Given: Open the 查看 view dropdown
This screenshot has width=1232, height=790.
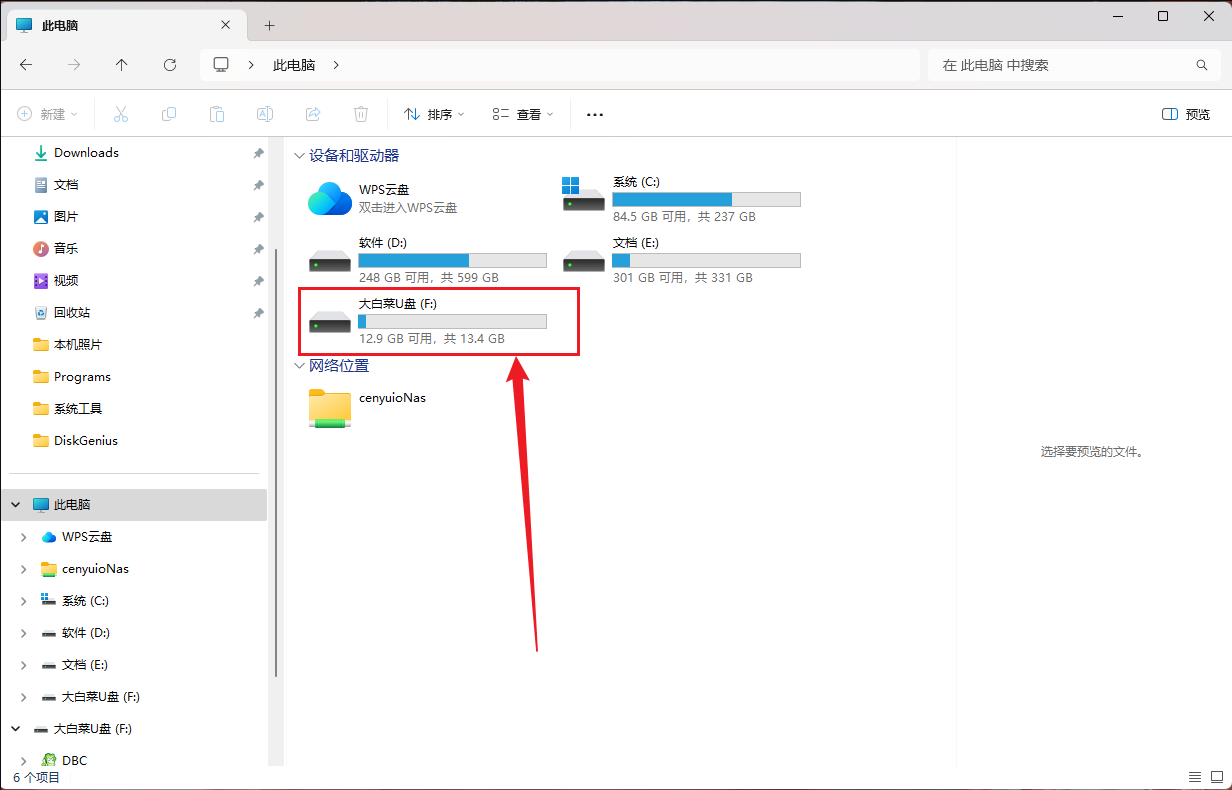Looking at the screenshot, I should (523, 114).
